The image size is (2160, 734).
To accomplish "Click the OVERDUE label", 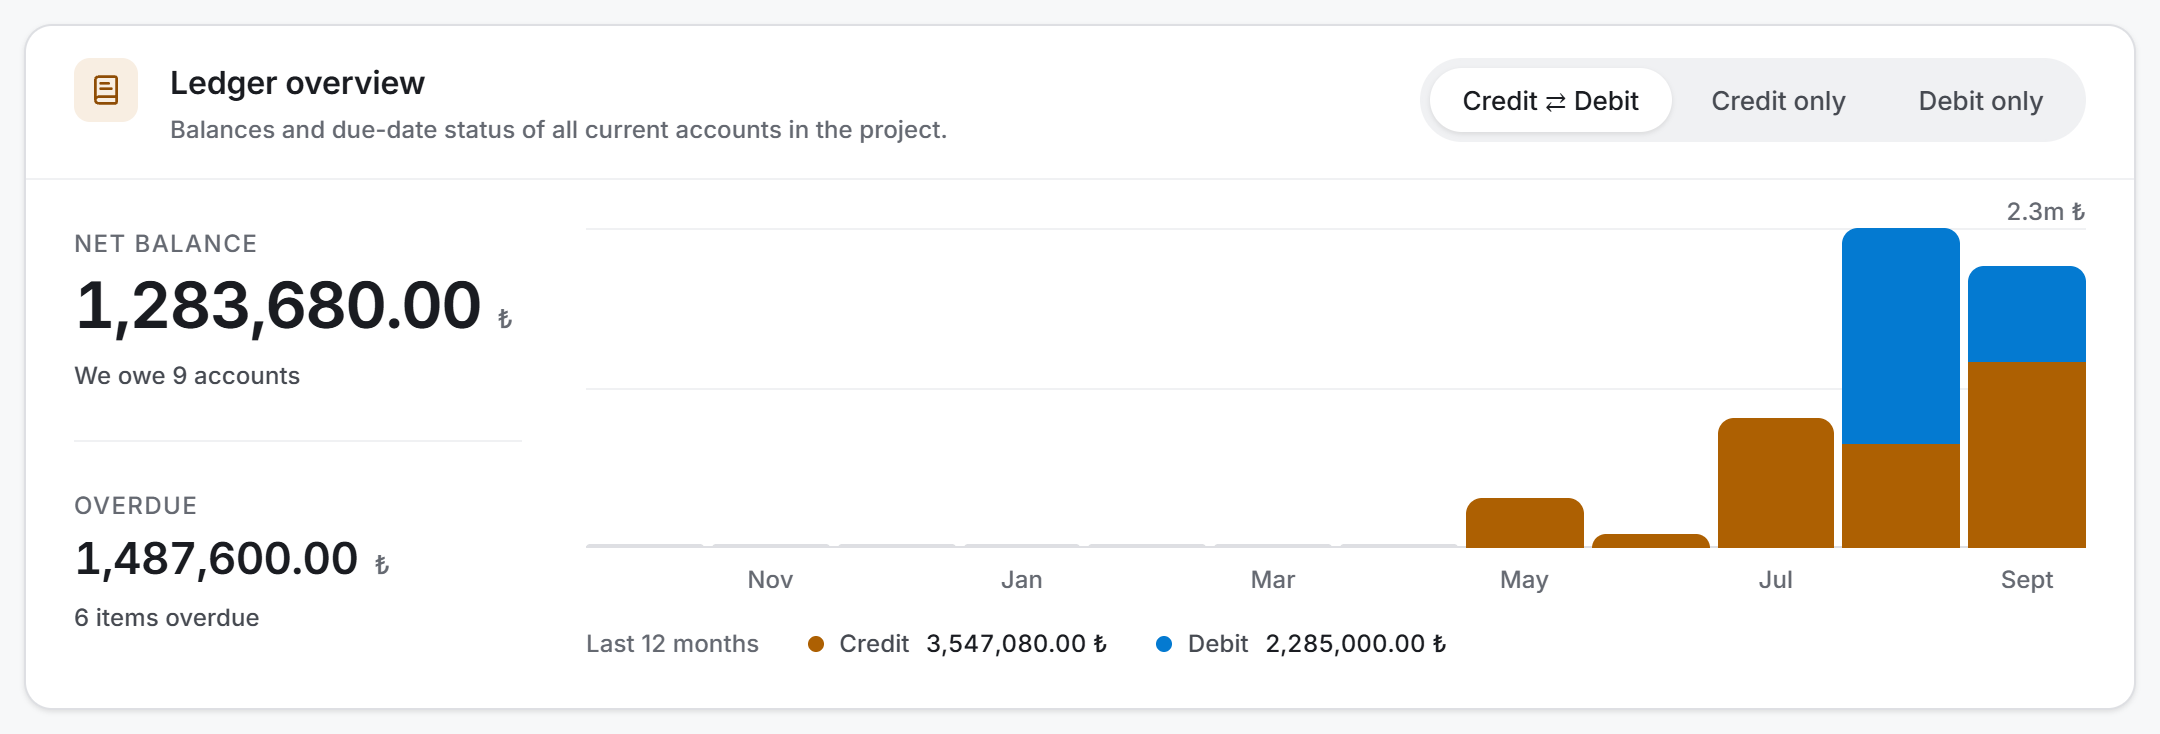I will (136, 506).
